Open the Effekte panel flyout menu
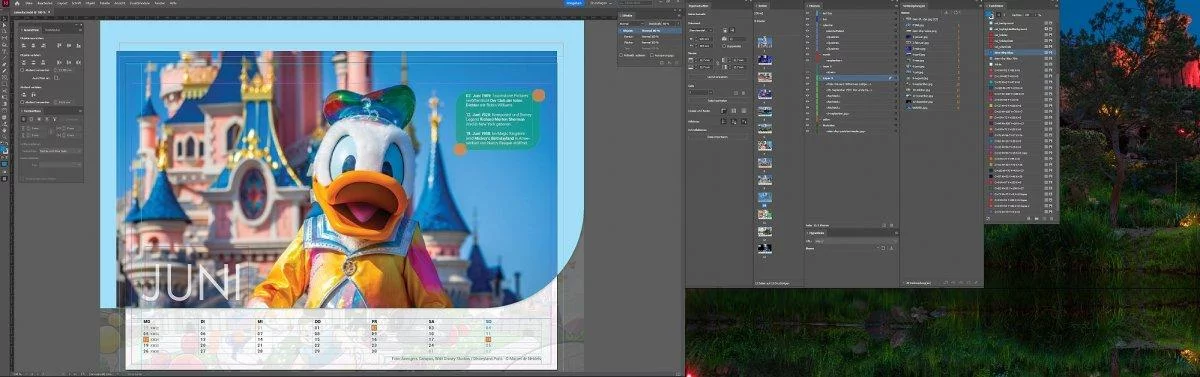 (678, 15)
